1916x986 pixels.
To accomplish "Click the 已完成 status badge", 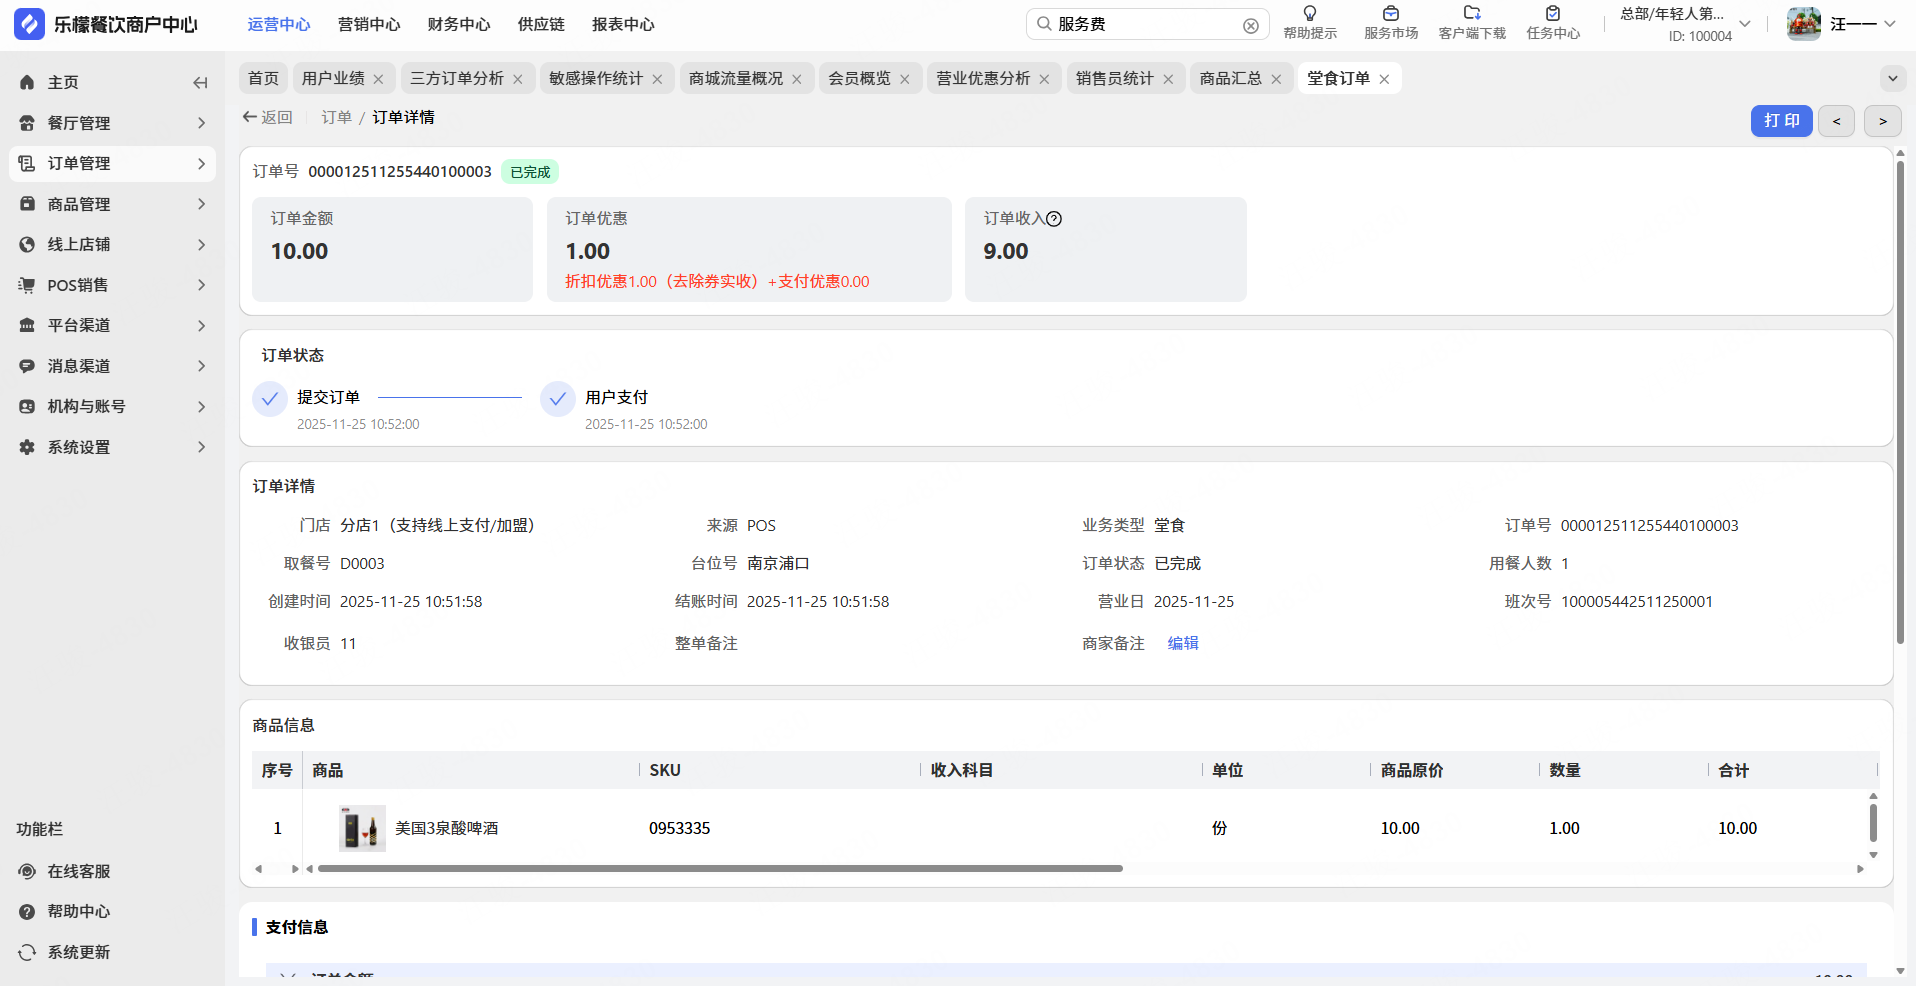I will tap(530, 172).
